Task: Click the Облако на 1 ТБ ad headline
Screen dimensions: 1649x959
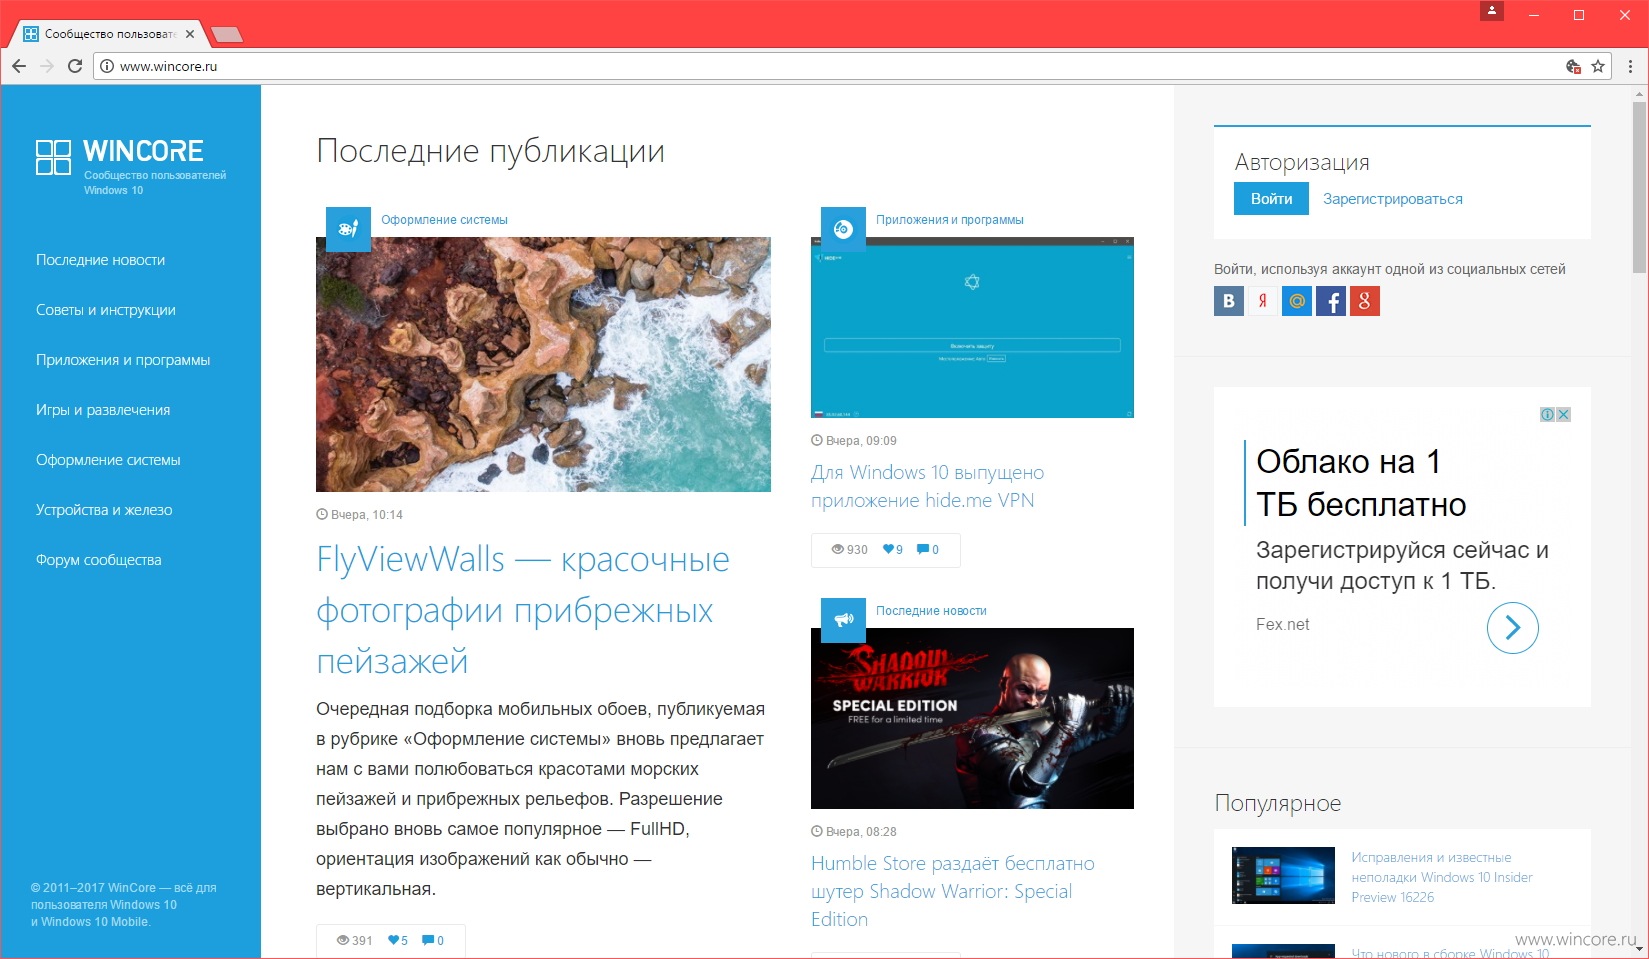Action: (x=1361, y=483)
